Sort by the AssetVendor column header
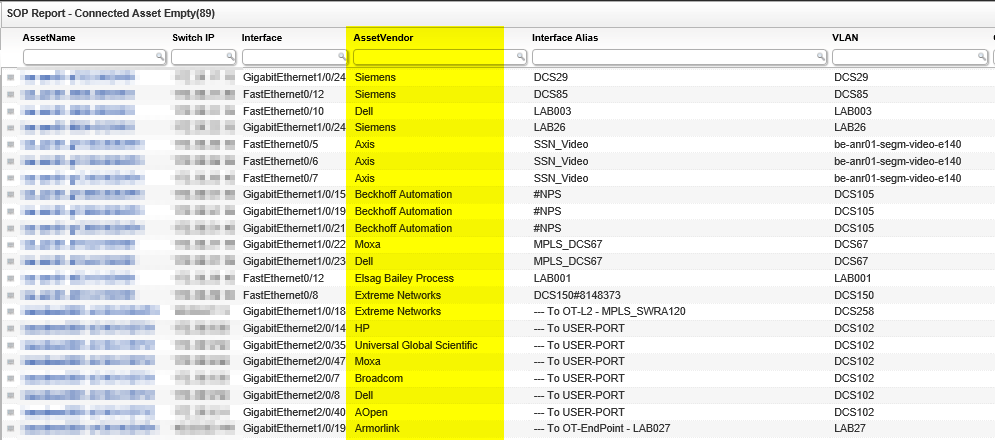Screen dimensions: 995x440 [384, 38]
